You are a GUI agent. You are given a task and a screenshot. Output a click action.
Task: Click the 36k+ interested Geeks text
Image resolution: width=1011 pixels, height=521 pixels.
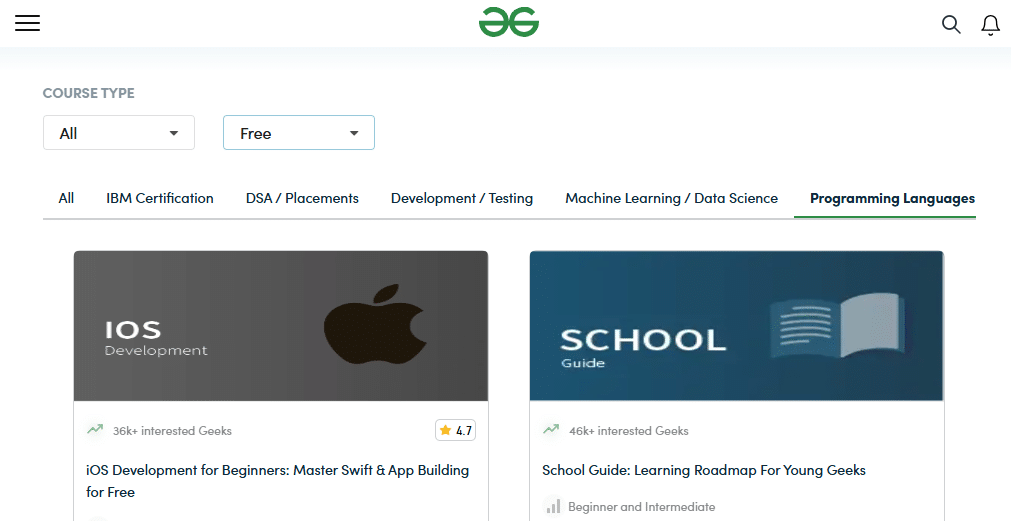point(172,431)
